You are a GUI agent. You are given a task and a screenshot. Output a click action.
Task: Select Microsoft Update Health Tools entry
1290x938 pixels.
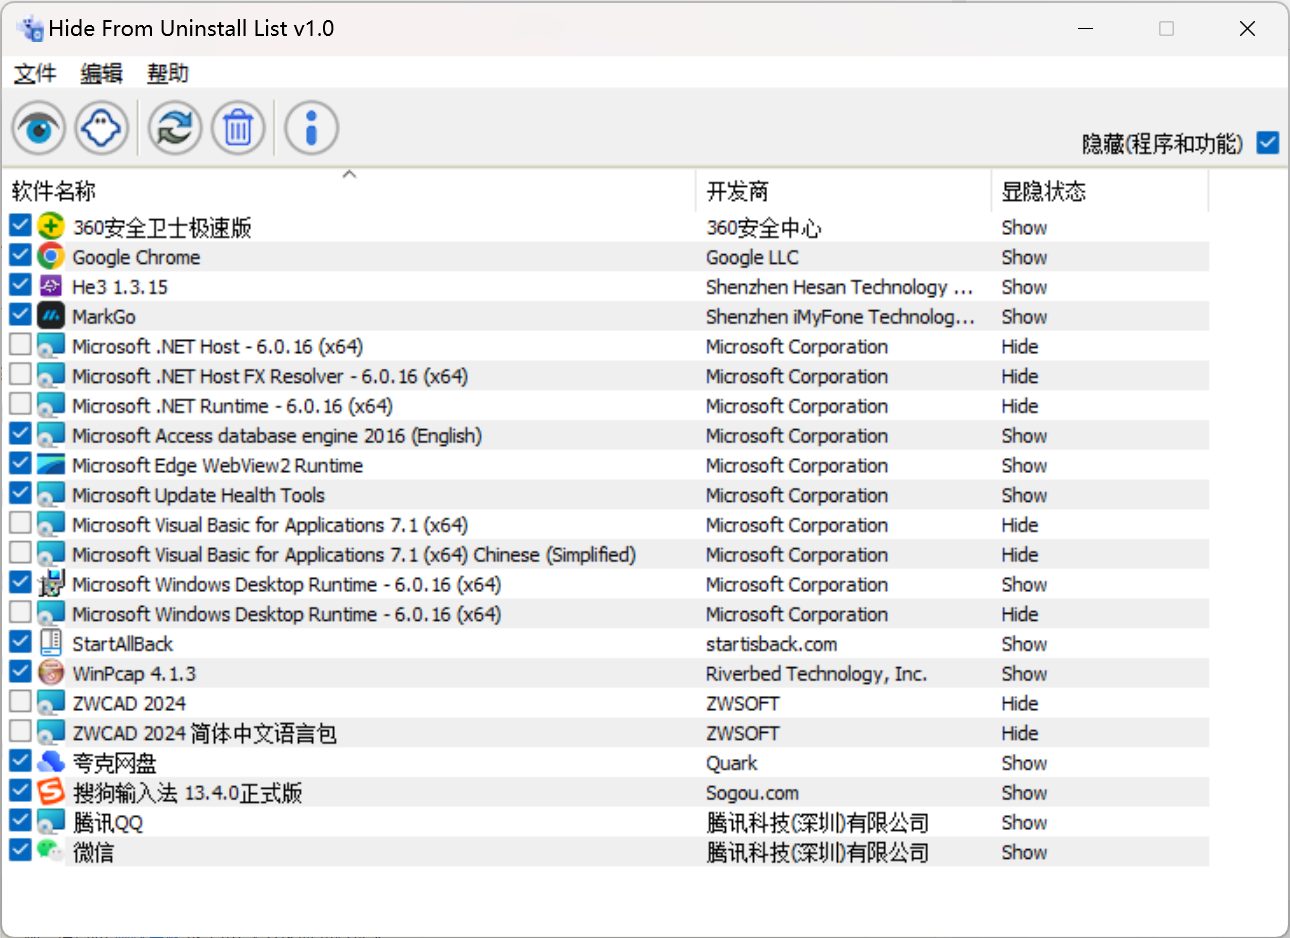(198, 496)
